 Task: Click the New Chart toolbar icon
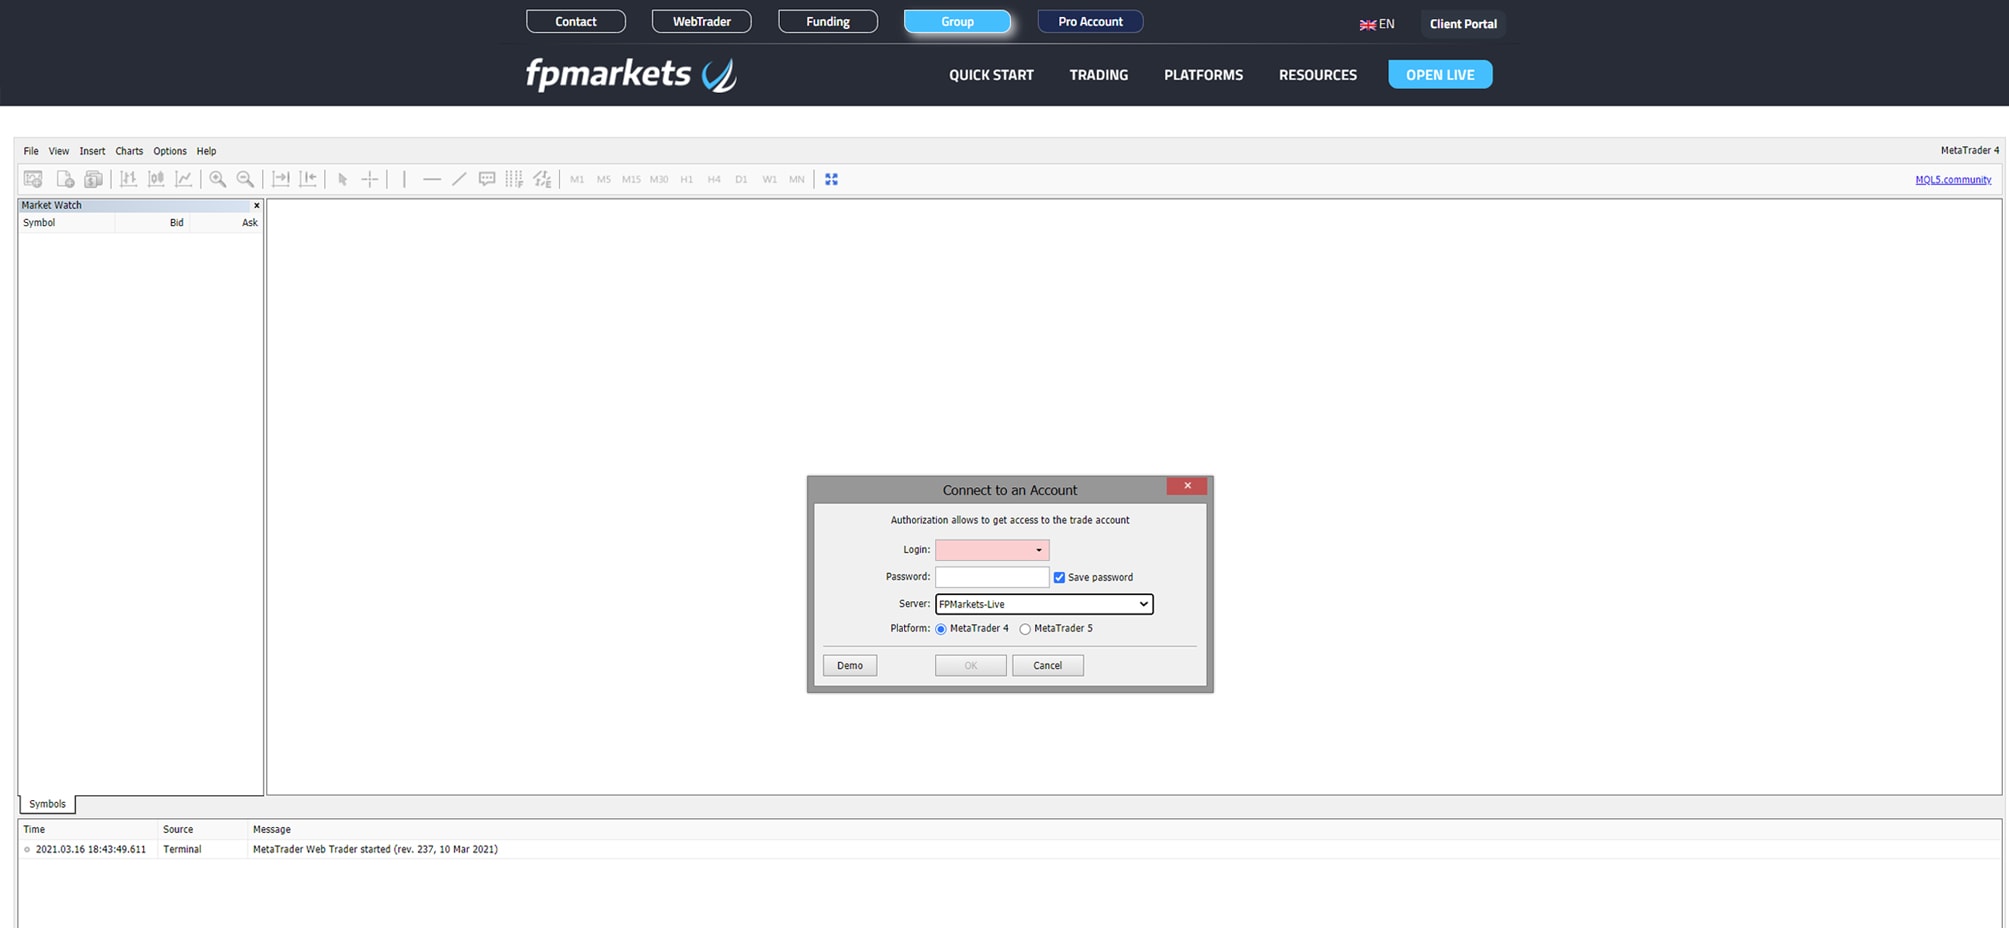point(33,179)
